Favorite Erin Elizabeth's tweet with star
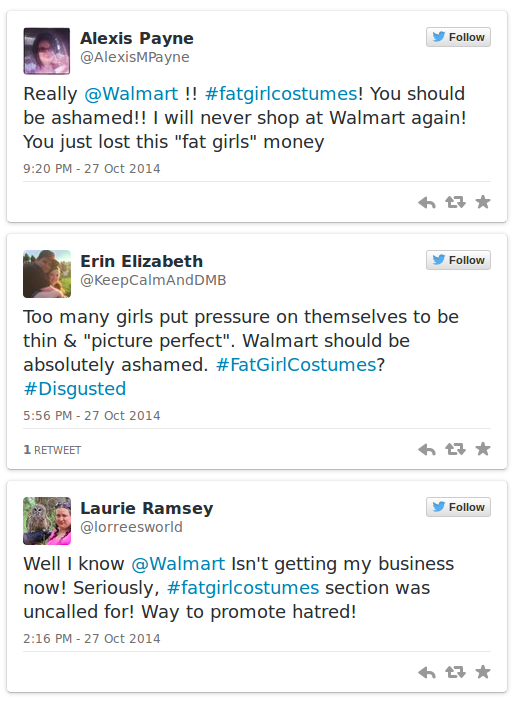Image resolution: width=518 pixels, height=701 pixels. click(x=483, y=448)
